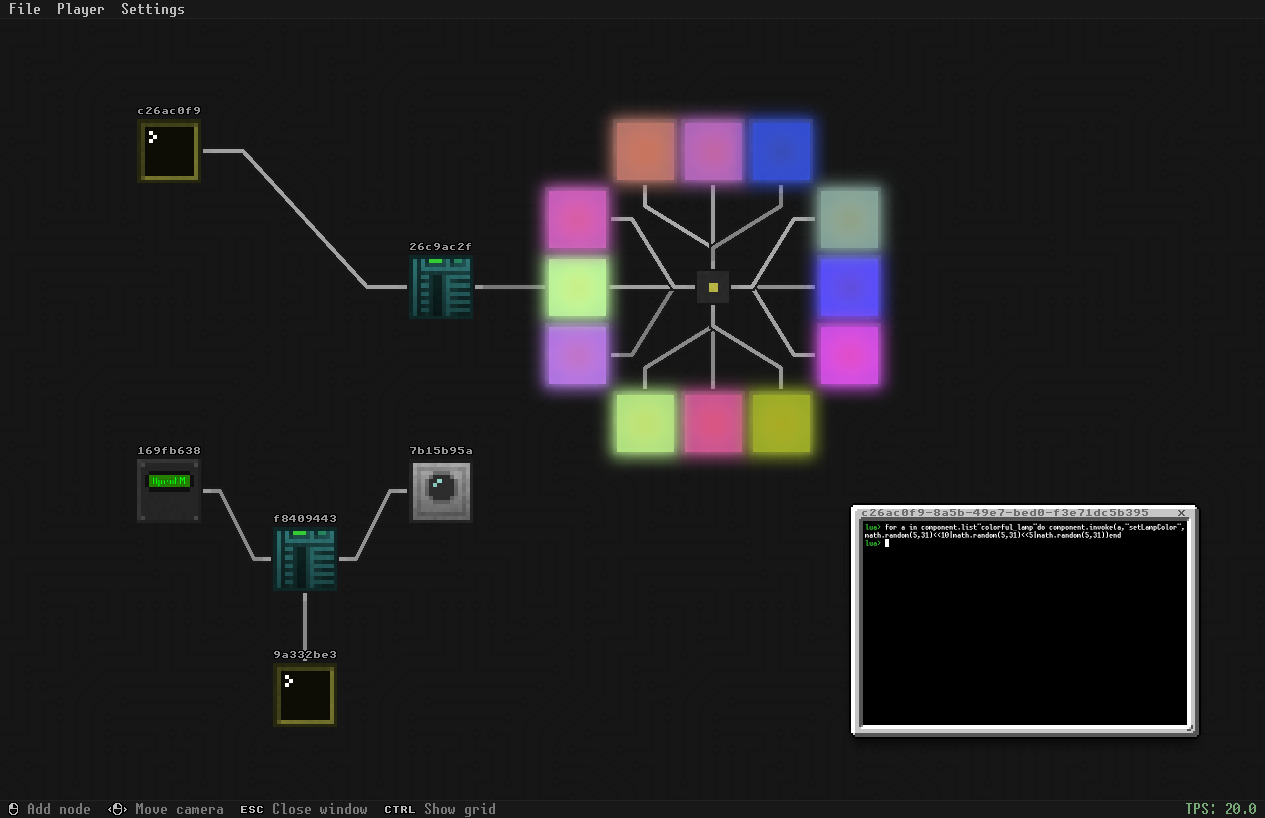Screen dimensions: 1265x818
Task: Select the magenta lamp on lower right side
Action: point(849,355)
